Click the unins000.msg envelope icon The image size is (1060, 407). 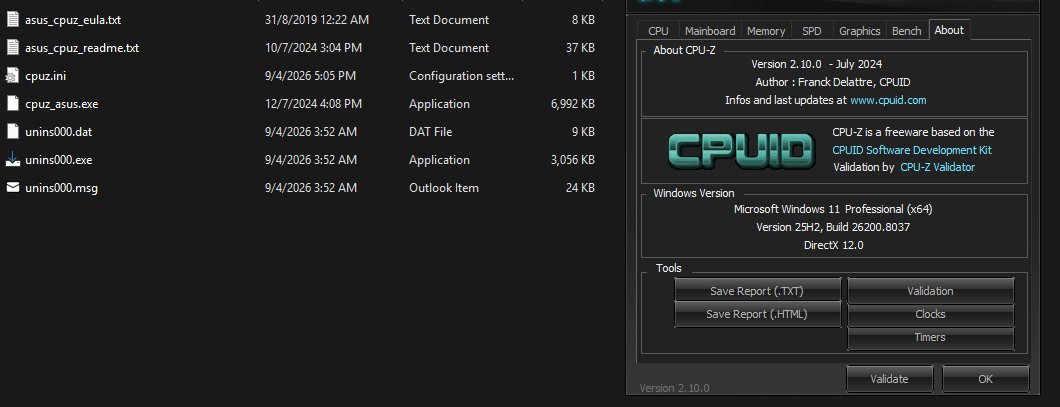(x=12, y=188)
